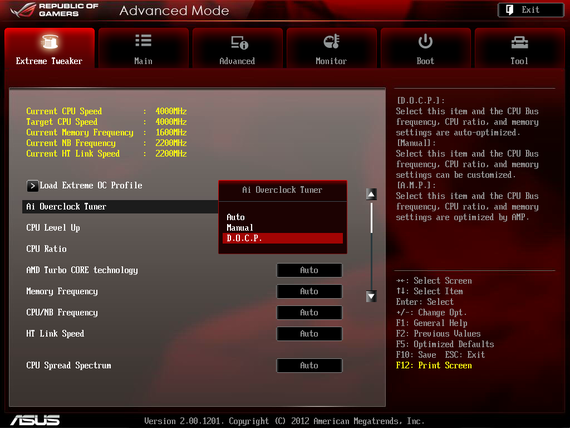Click the F2: Previous Values hint
Viewport: 570px width, 428px height.
point(438,333)
